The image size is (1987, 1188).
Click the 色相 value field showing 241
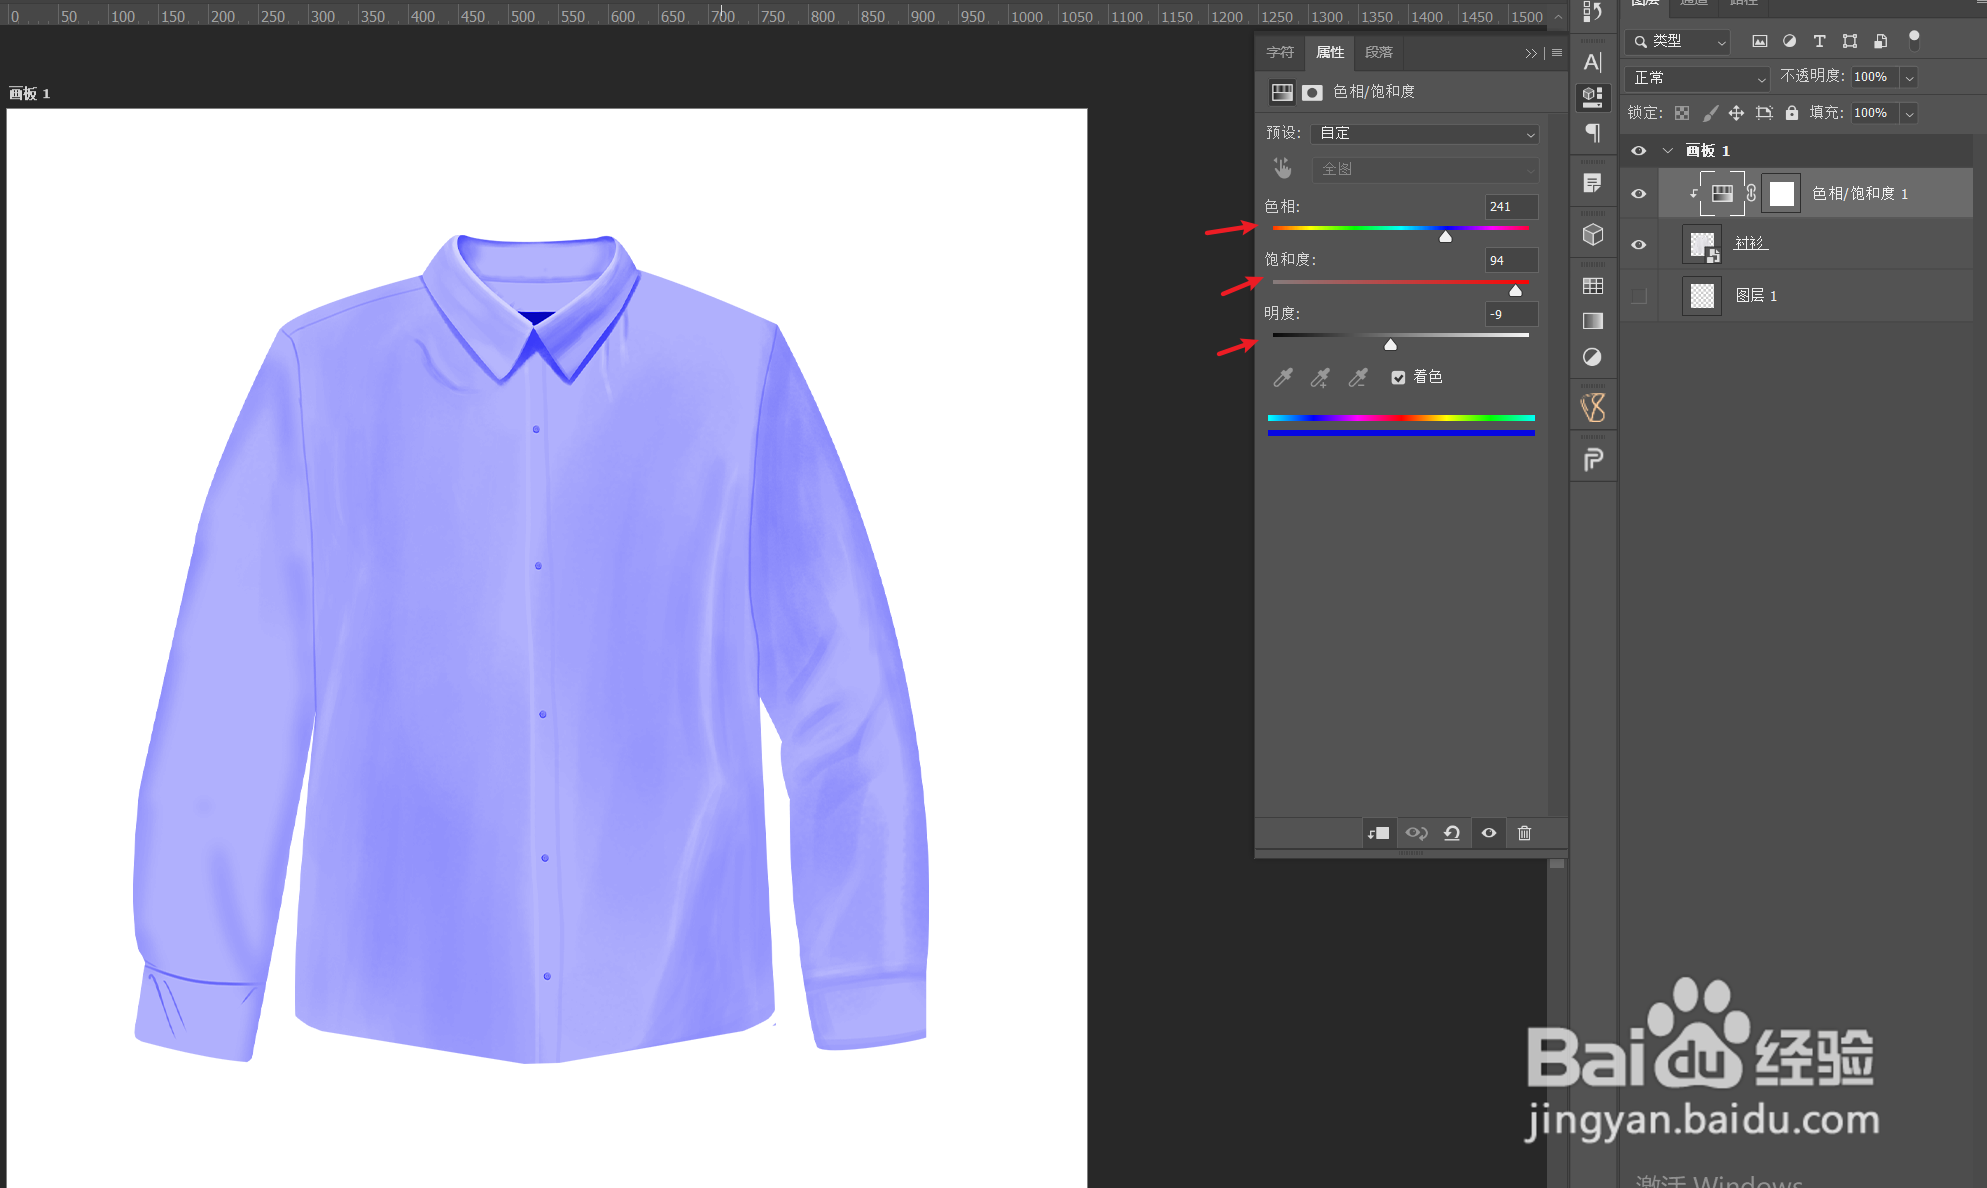tap(1511, 207)
